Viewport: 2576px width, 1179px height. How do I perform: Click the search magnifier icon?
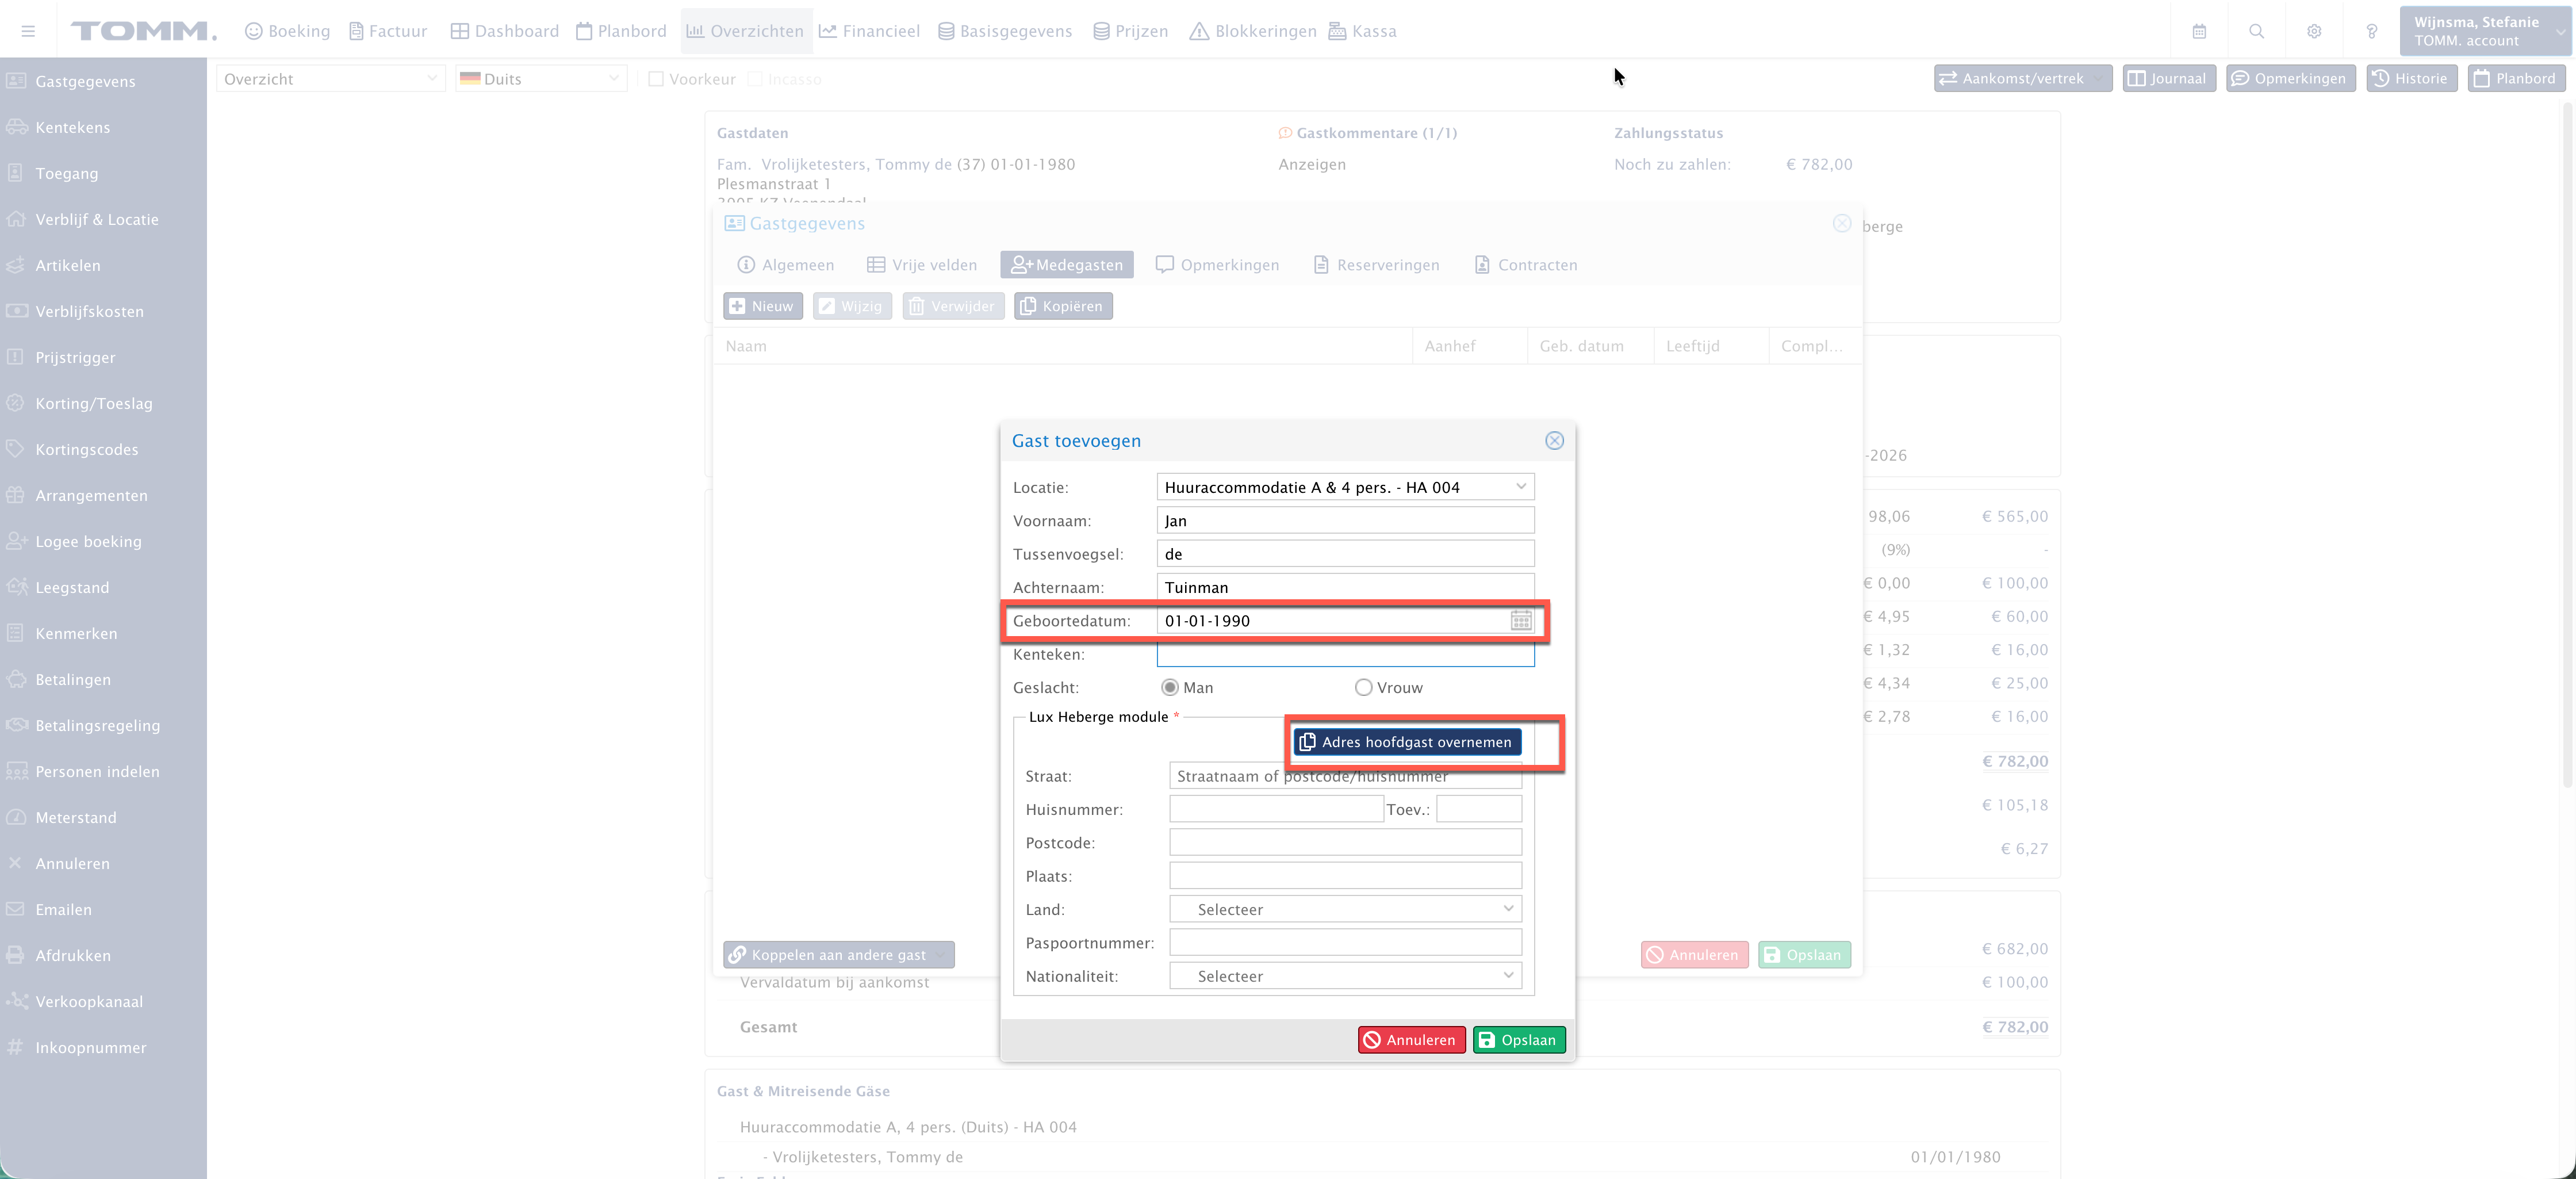pos(2256,31)
